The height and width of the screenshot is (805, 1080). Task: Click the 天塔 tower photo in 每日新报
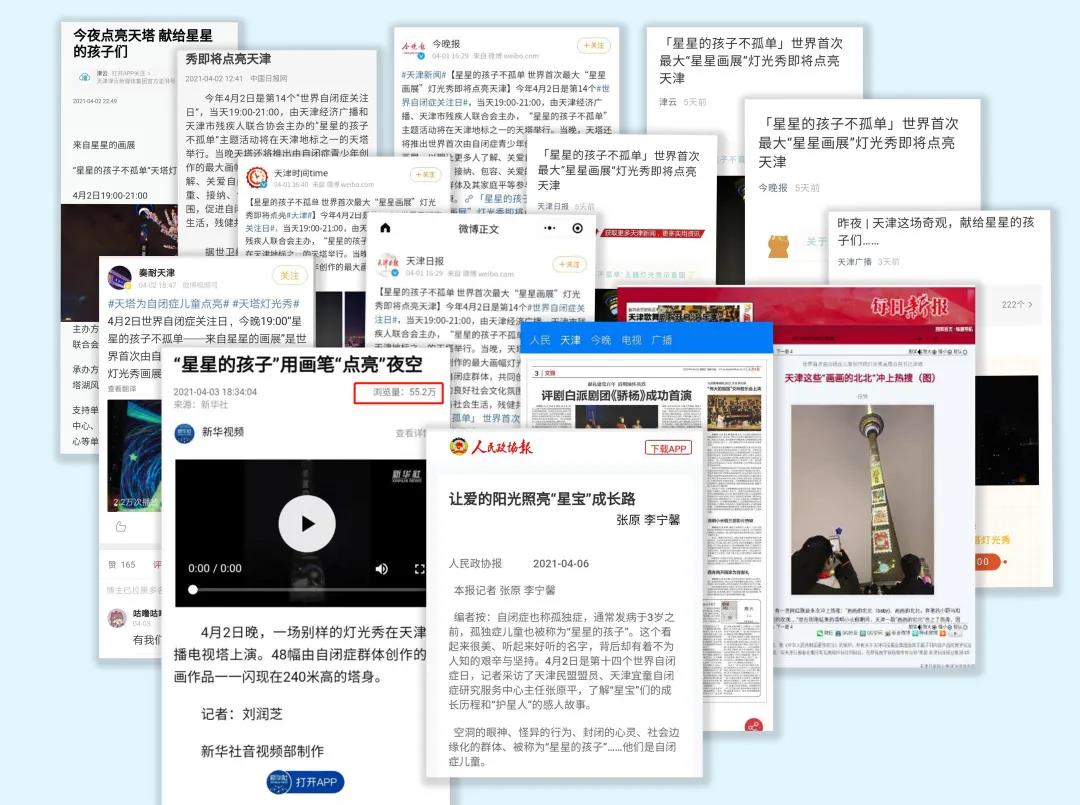[x=862, y=499]
